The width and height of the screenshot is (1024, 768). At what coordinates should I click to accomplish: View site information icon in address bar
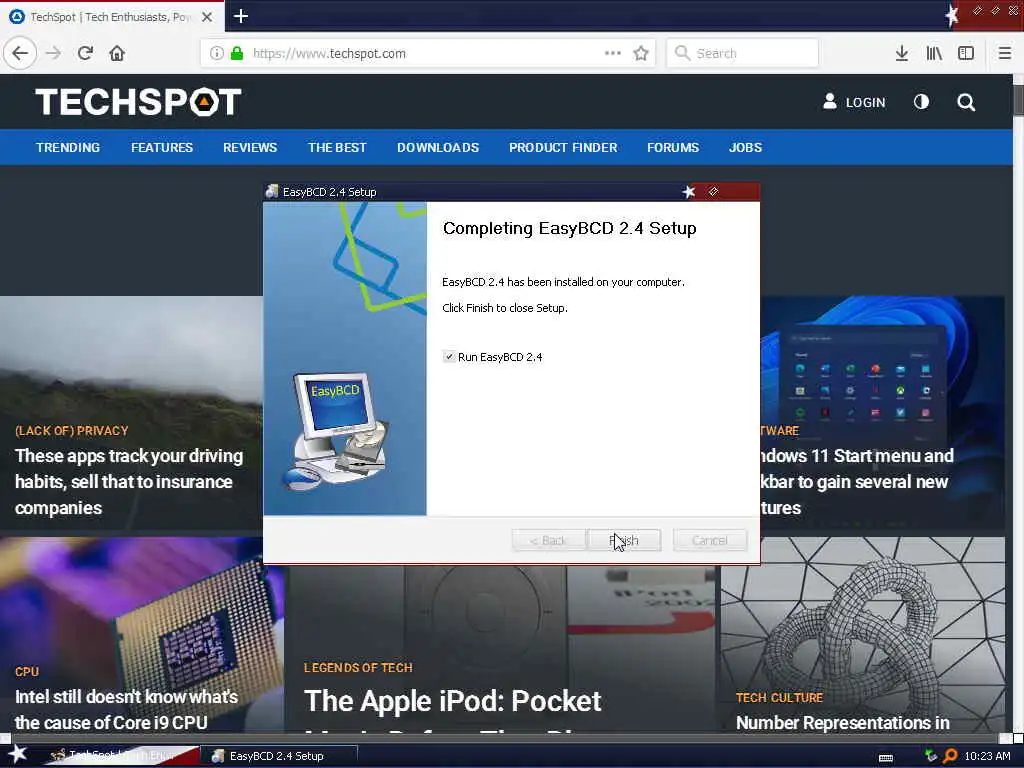(216, 53)
